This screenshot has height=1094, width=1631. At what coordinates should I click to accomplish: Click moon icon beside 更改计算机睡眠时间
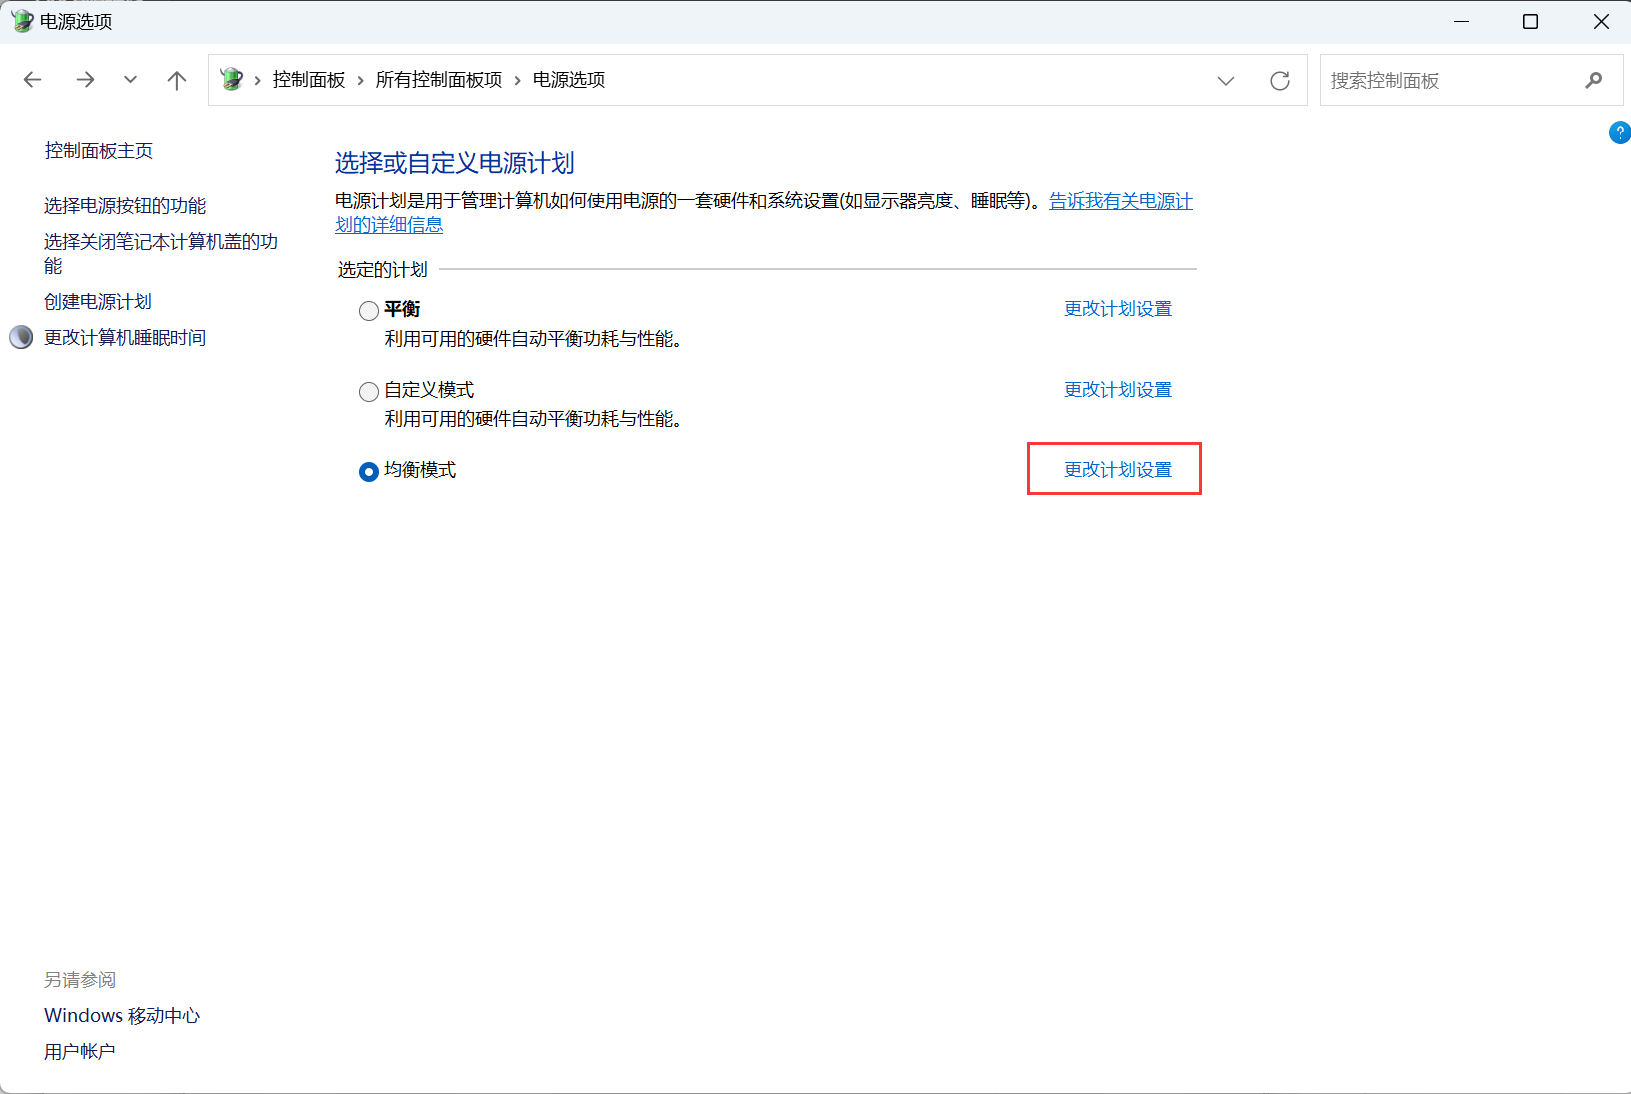[x=21, y=337]
